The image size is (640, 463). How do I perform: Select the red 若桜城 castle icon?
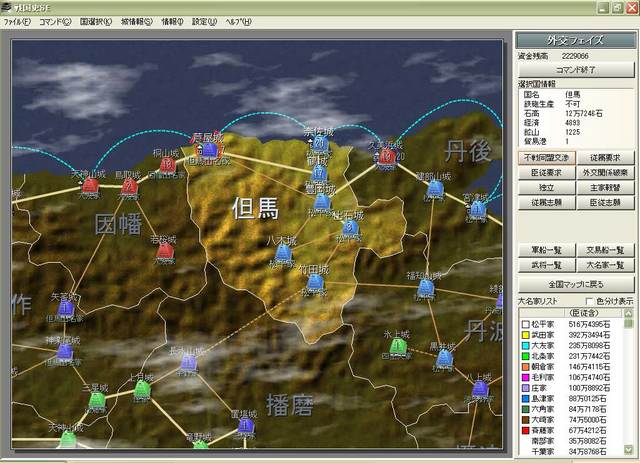[x=165, y=251]
